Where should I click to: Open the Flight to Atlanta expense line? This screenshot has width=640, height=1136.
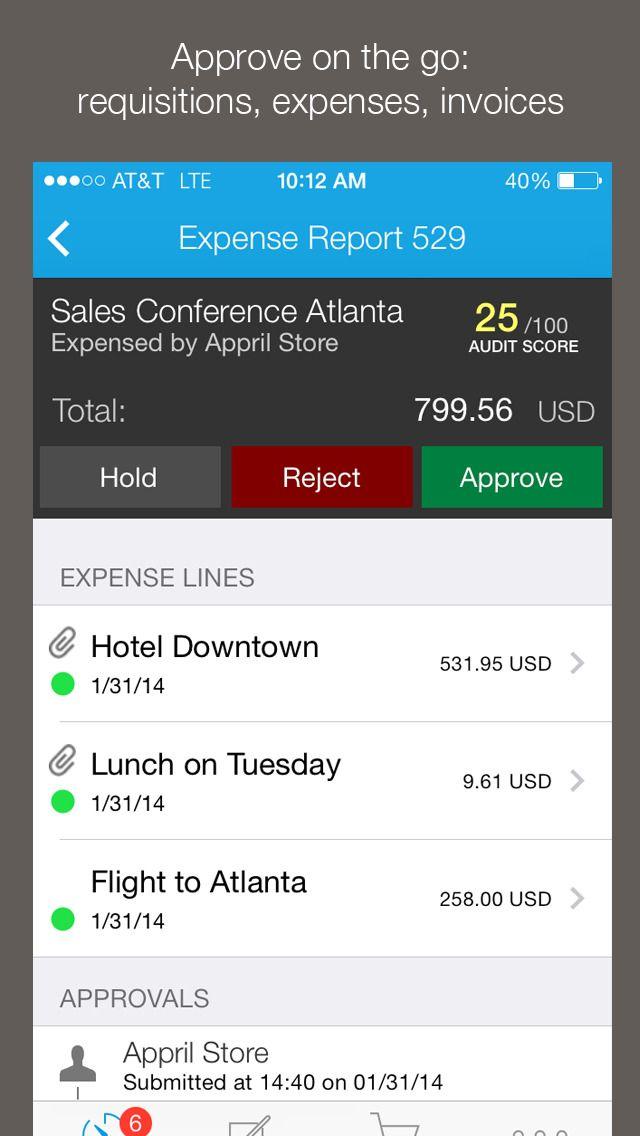250,898
